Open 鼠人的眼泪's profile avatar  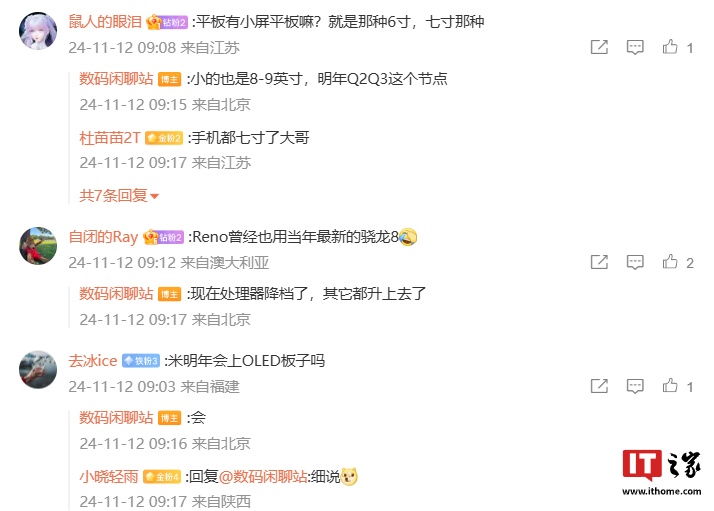(38, 31)
